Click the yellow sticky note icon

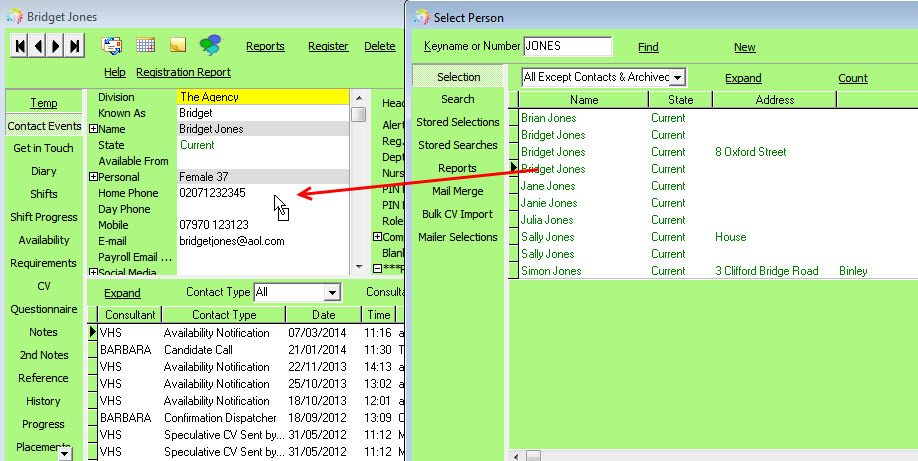click(x=178, y=45)
